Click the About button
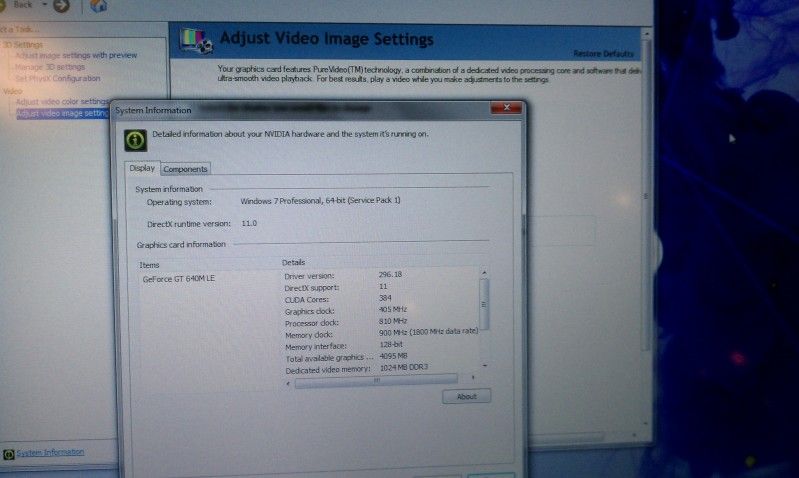The width and height of the screenshot is (799, 478). pyautogui.click(x=466, y=396)
